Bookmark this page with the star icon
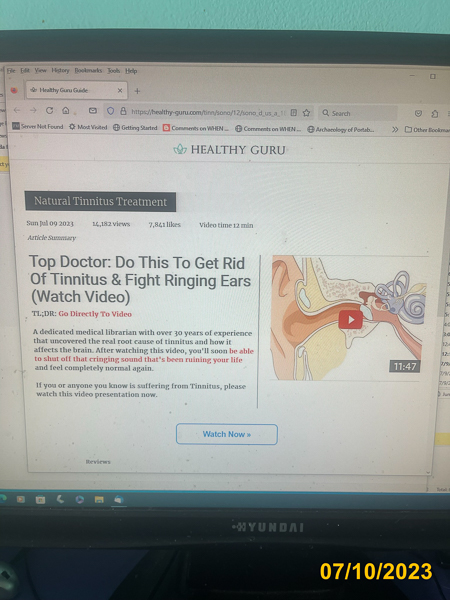The height and width of the screenshot is (600, 450). (x=307, y=113)
